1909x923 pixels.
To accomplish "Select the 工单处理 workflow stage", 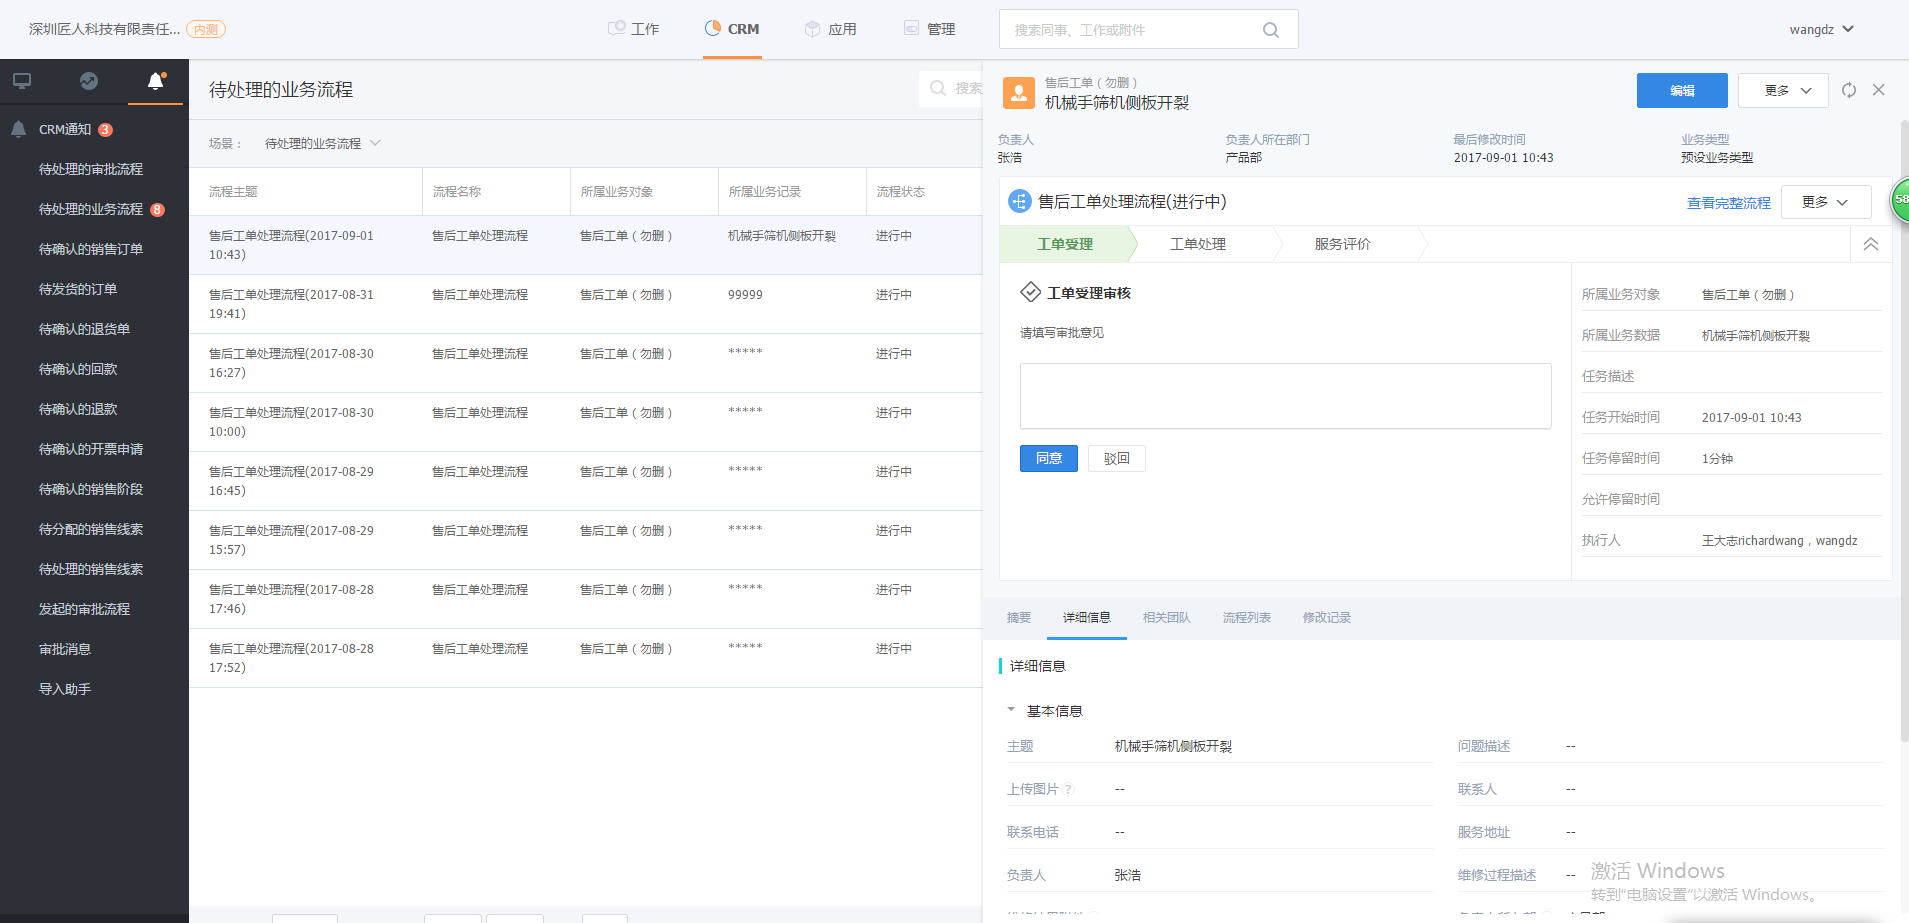I will [1197, 244].
